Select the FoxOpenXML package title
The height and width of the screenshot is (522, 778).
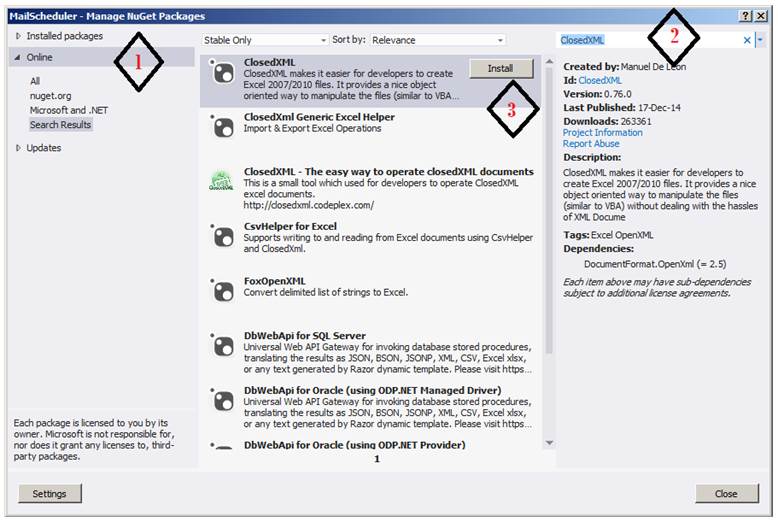(274, 281)
